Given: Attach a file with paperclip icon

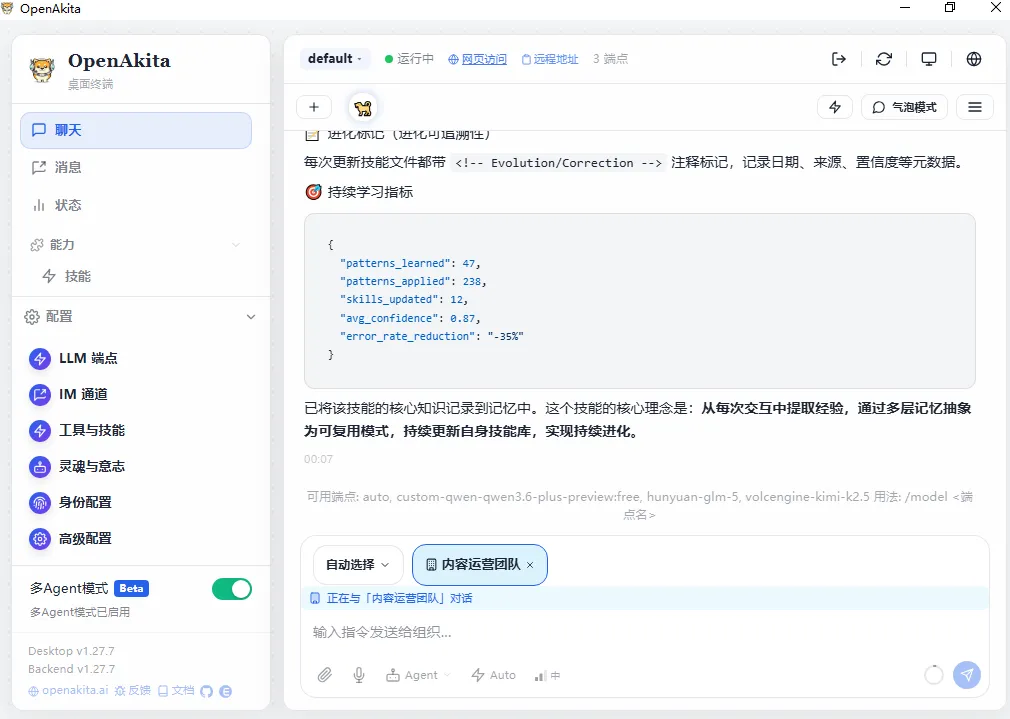Looking at the screenshot, I should 325,675.
